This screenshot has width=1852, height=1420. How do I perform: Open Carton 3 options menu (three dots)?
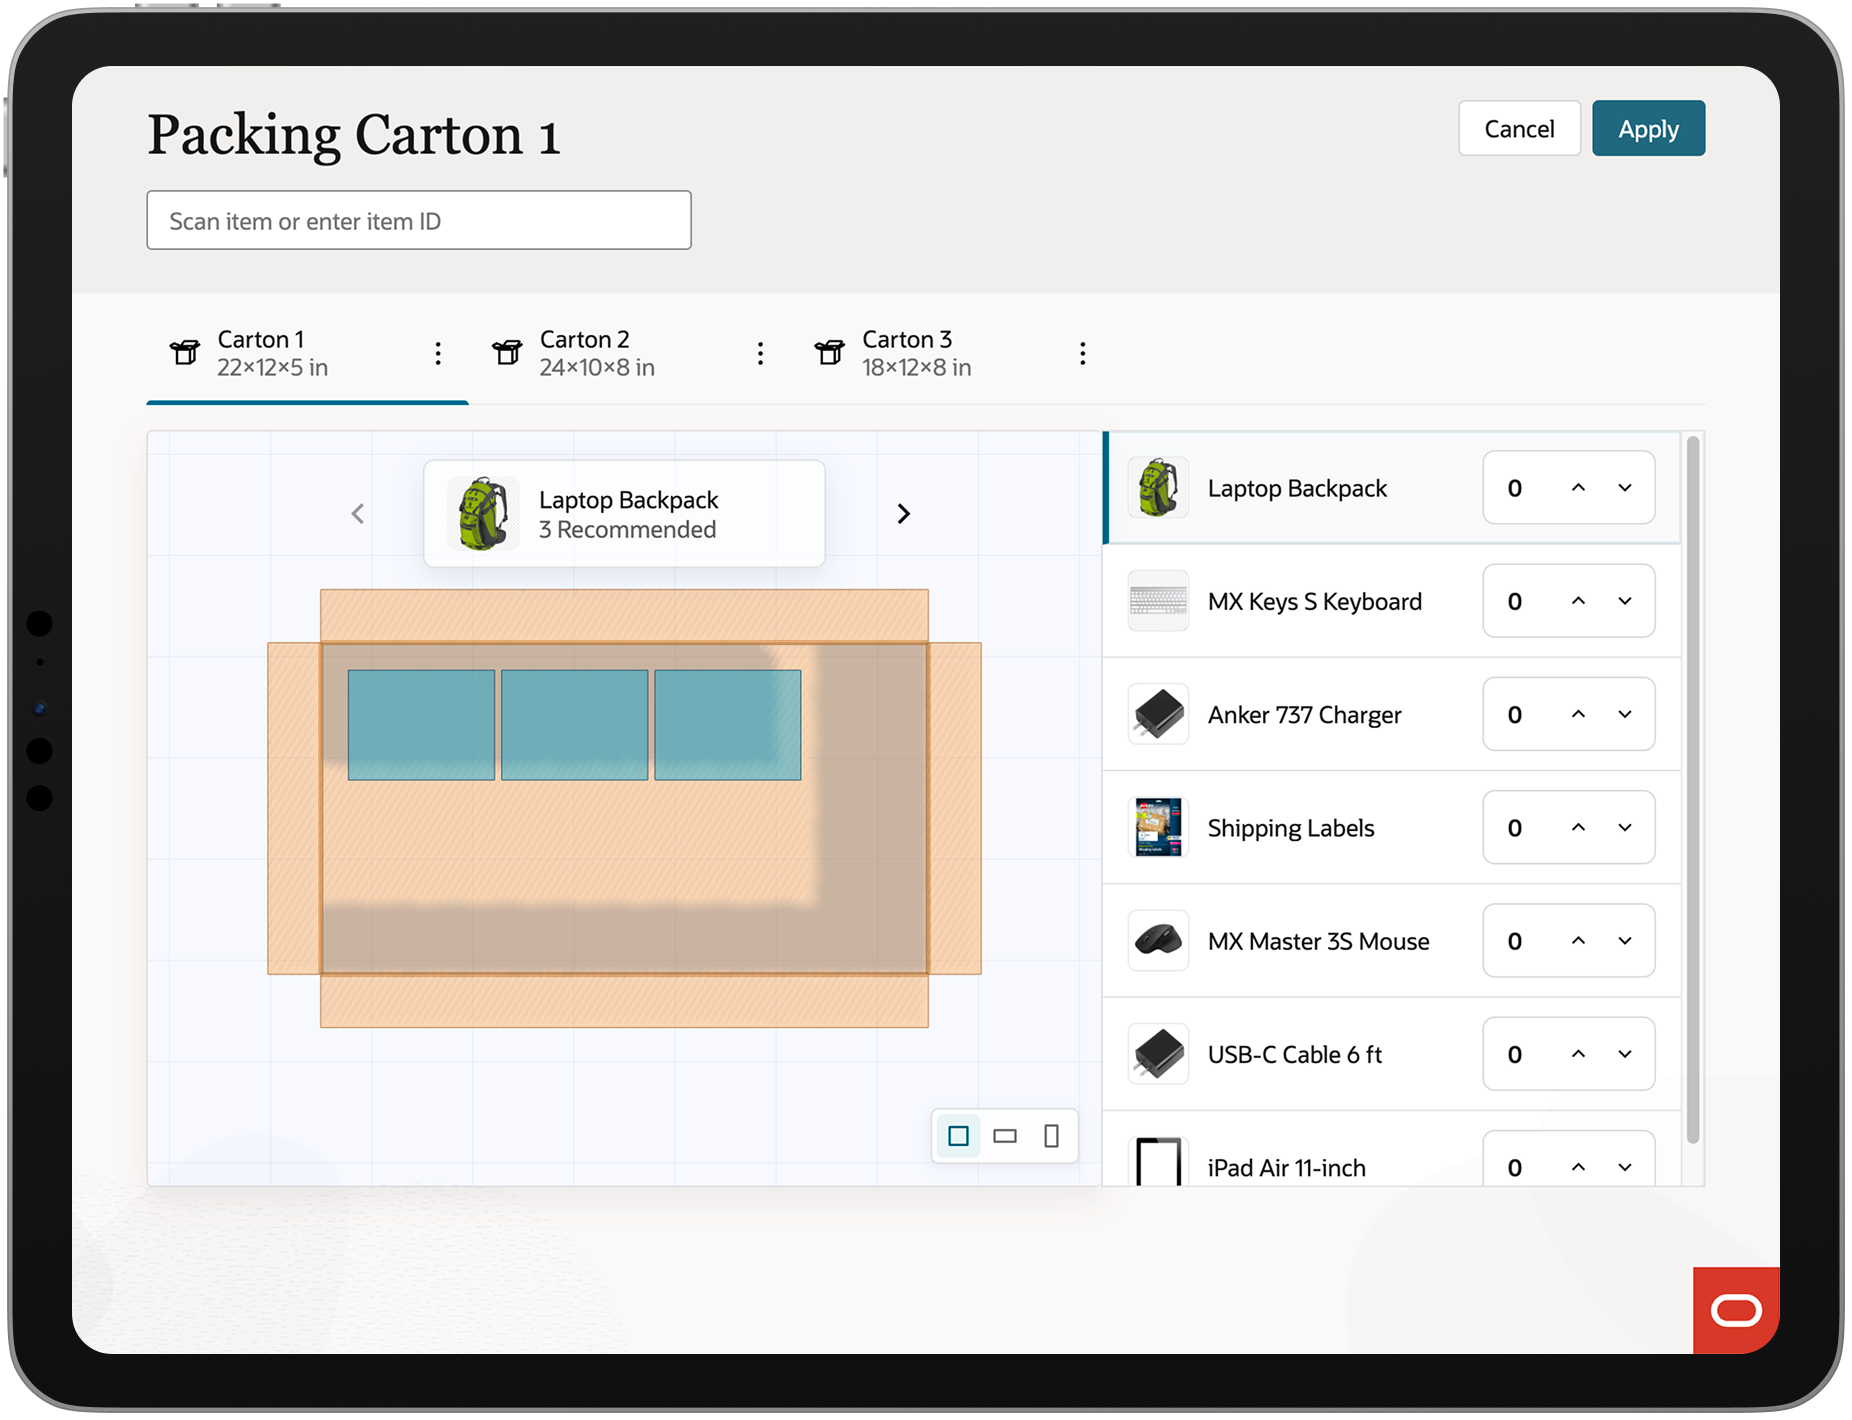click(x=1082, y=353)
